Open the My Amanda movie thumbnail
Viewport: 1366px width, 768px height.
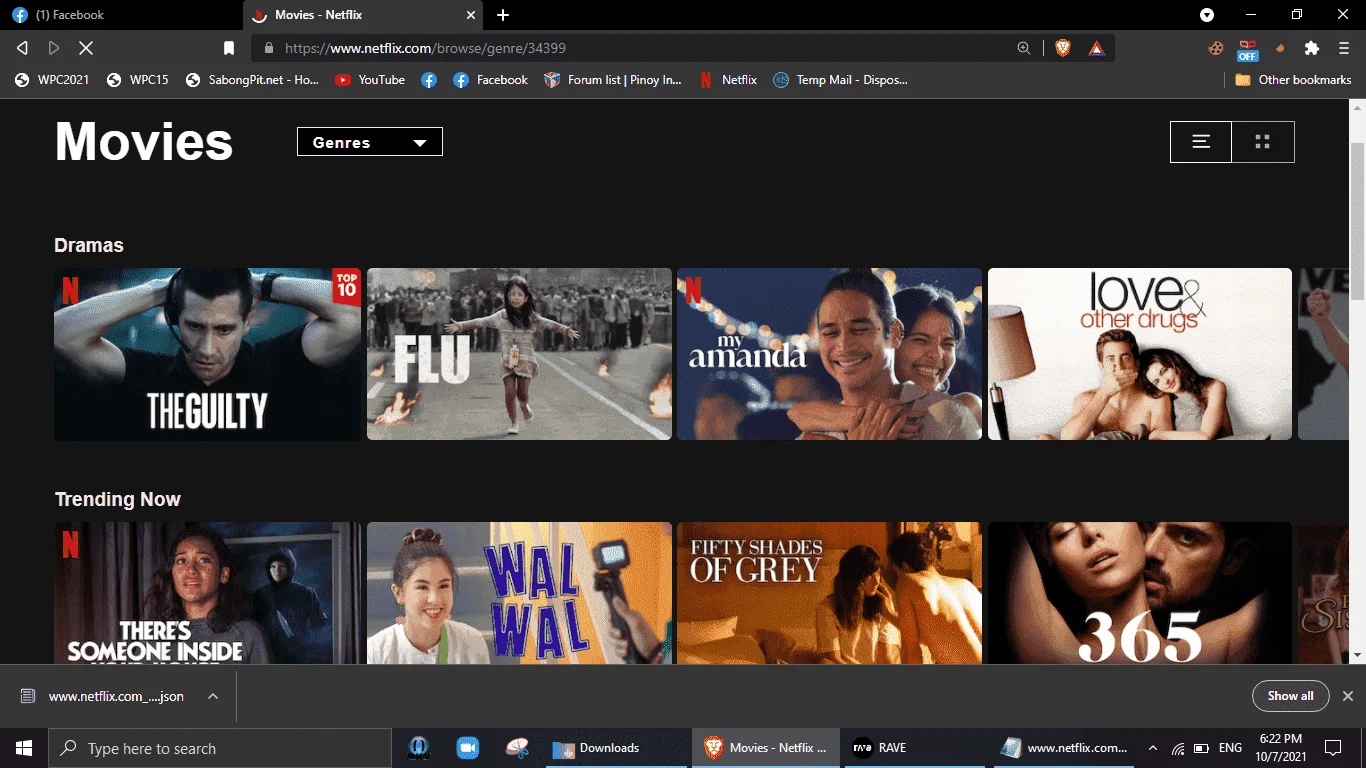point(829,354)
